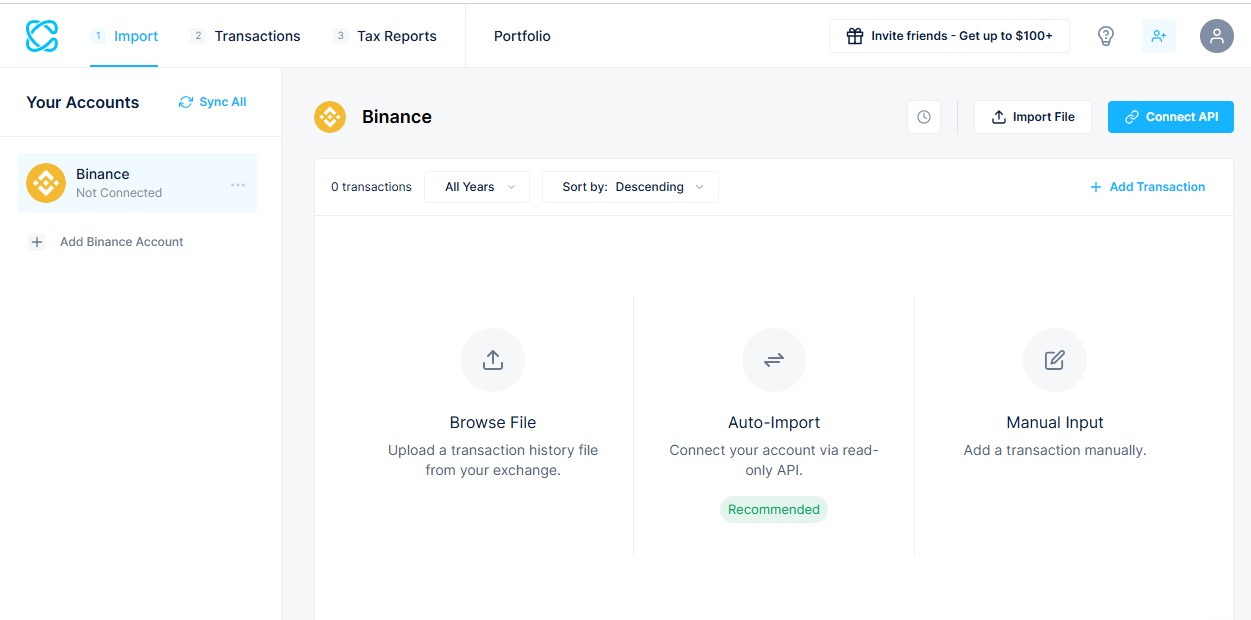Click Add Transaction above the transactions list
Screen dimensions: 1251x620
point(1147,187)
